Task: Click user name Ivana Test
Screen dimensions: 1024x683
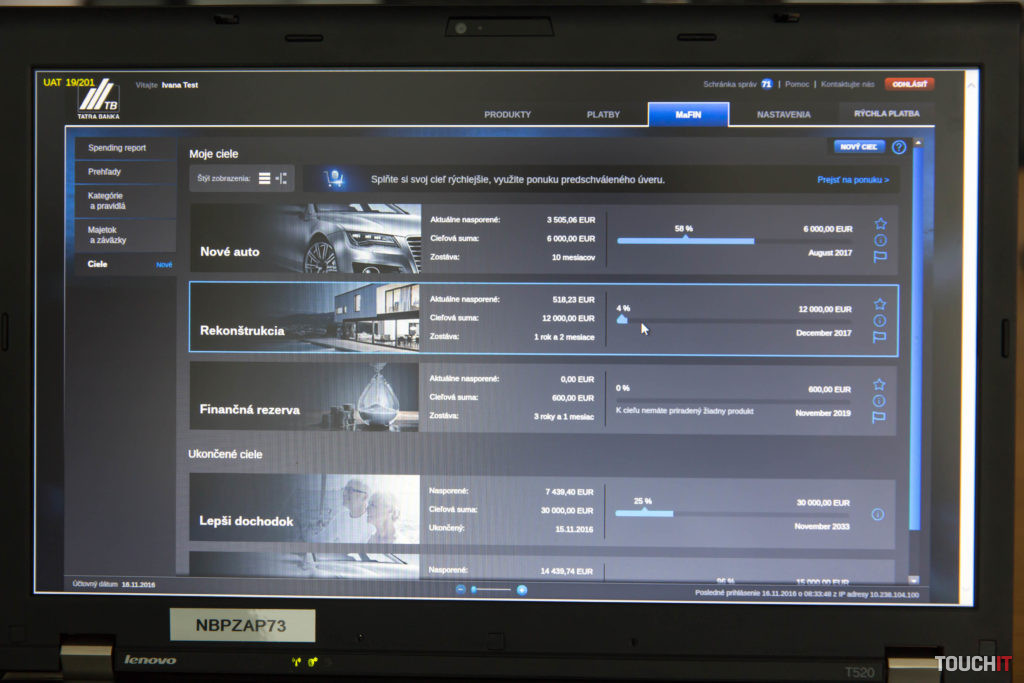Action: [x=180, y=85]
